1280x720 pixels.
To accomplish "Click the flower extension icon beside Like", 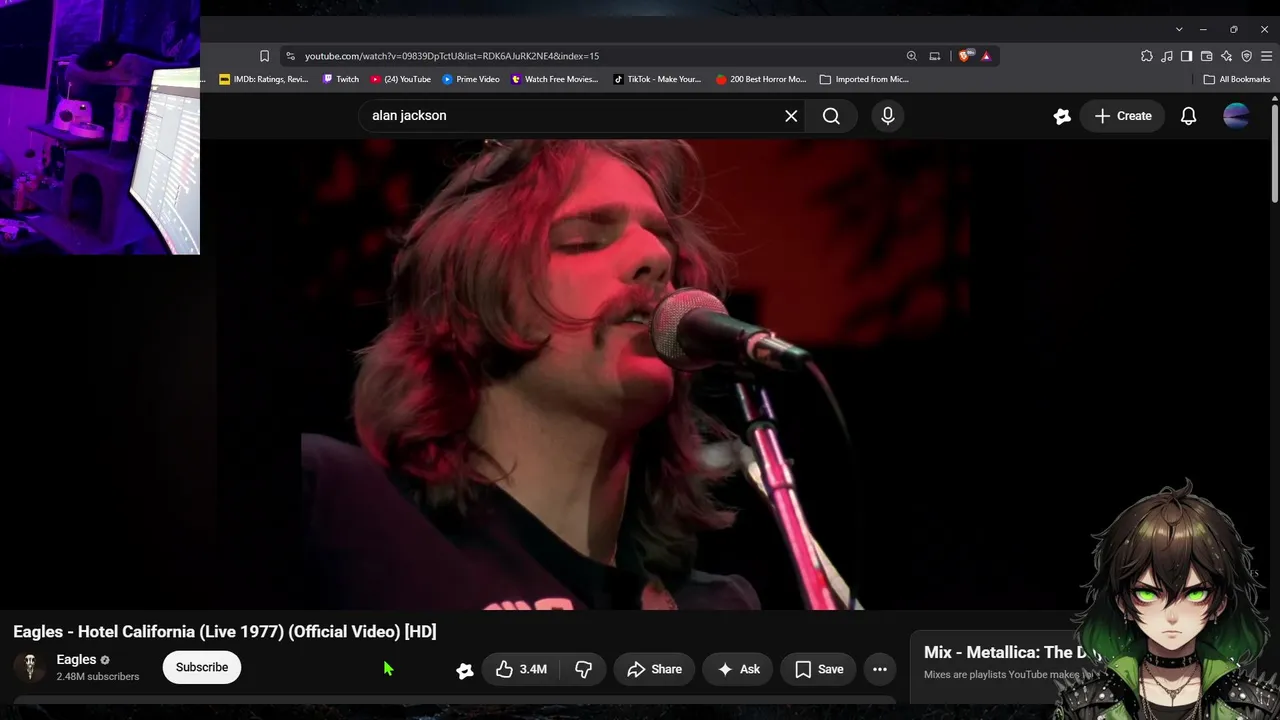I will coord(465,670).
